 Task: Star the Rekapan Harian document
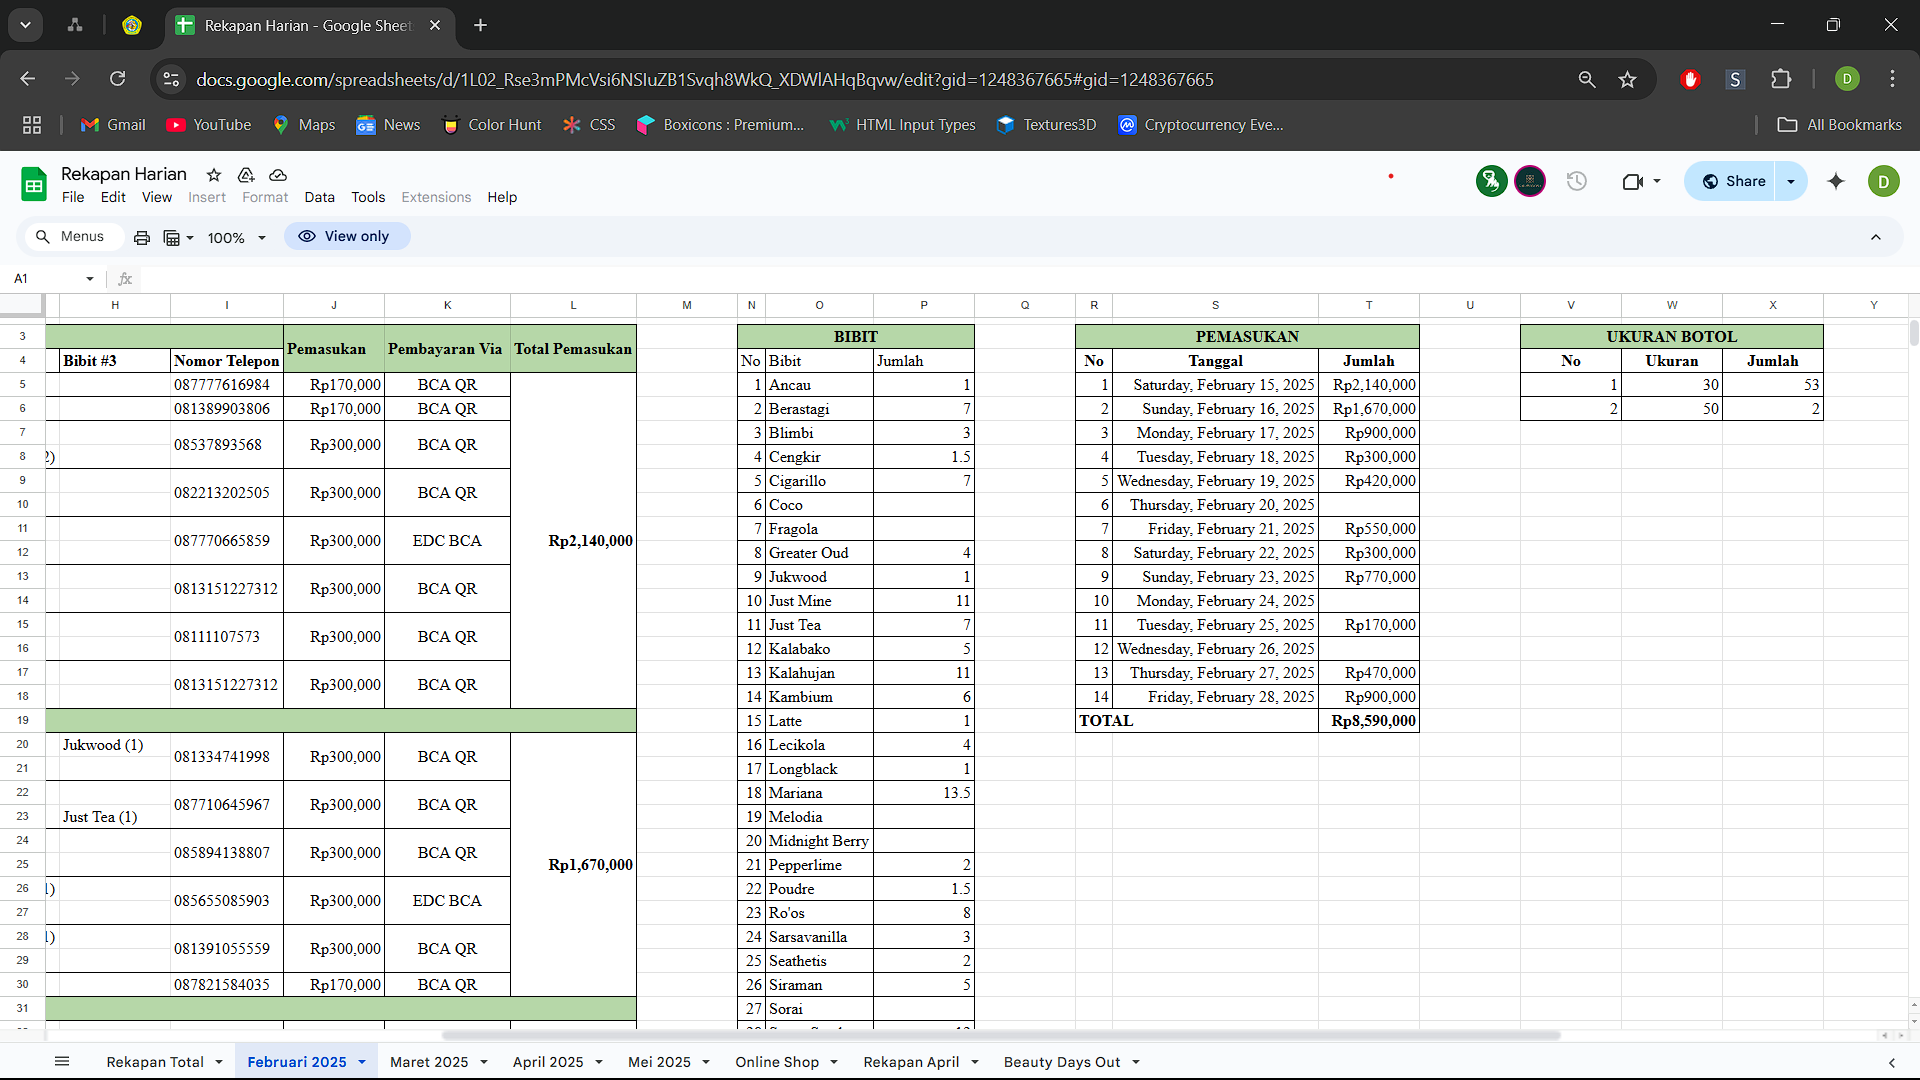click(213, 175)
